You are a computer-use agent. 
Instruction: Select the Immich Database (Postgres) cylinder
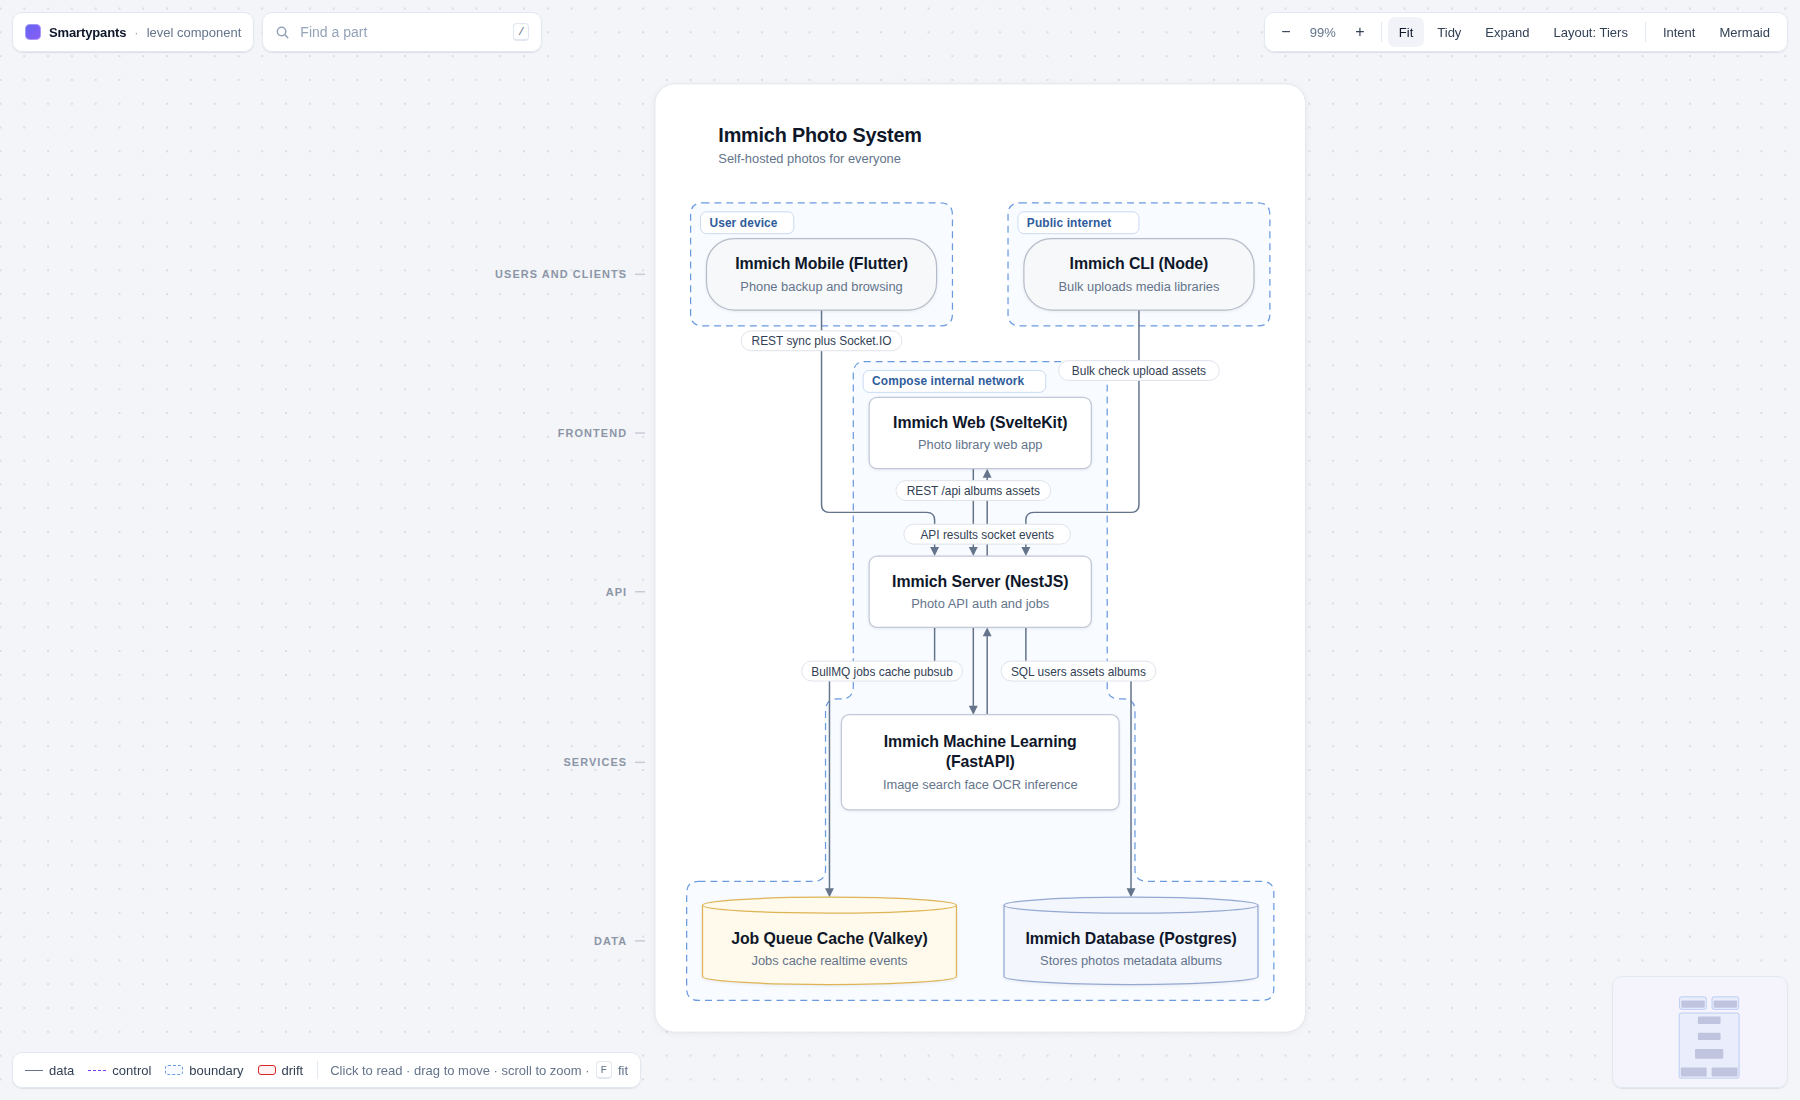point(1131,941)
